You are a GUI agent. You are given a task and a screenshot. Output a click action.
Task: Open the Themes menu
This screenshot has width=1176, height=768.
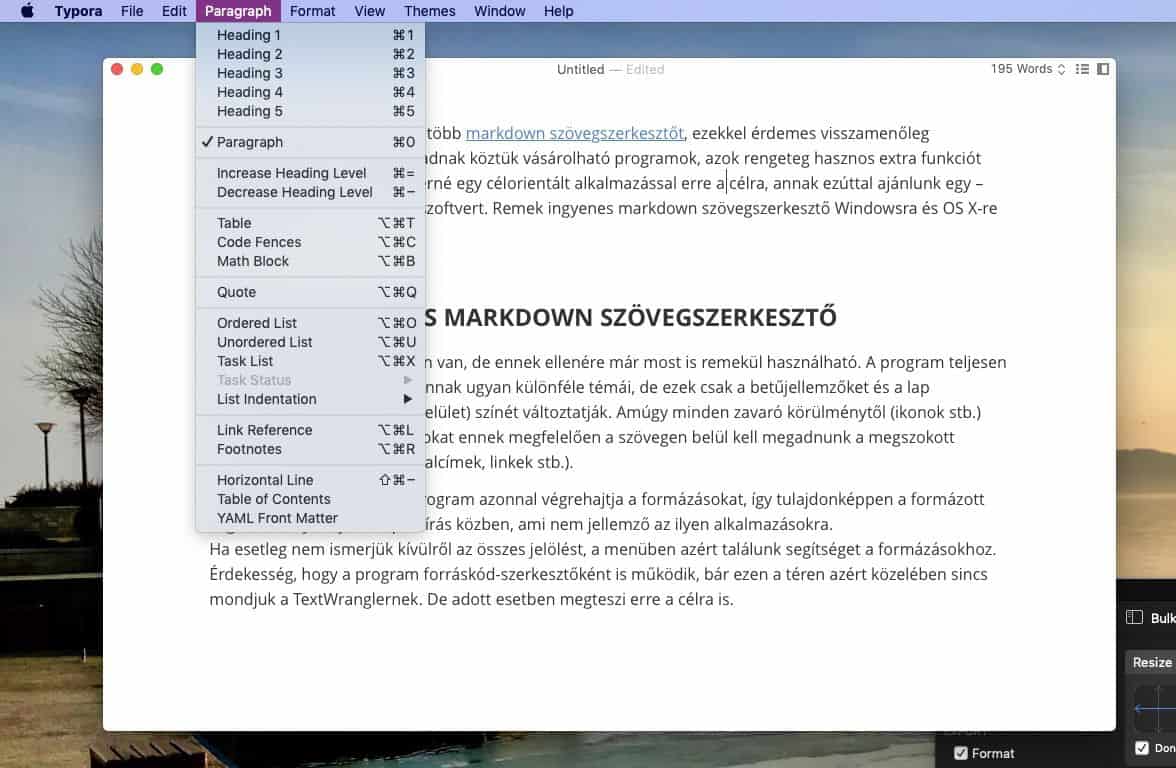tap(429, 10)
